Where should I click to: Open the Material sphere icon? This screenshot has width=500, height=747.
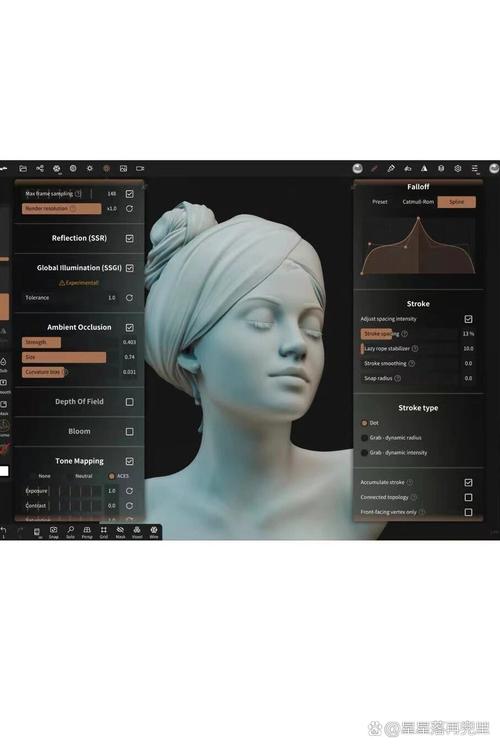click(x=73, y=168)
